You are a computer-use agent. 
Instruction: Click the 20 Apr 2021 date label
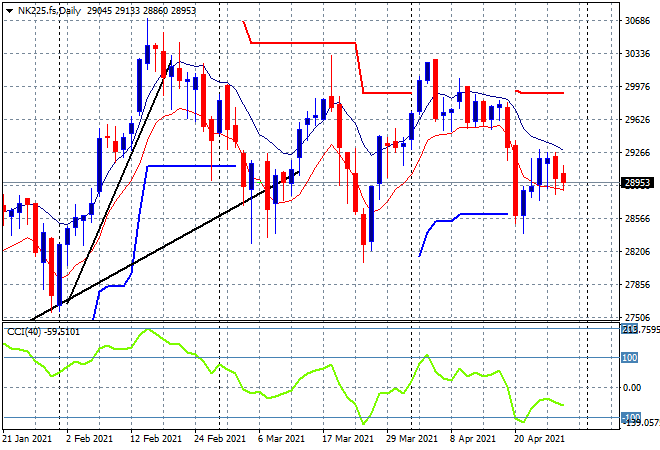click(x=540, y=439)
